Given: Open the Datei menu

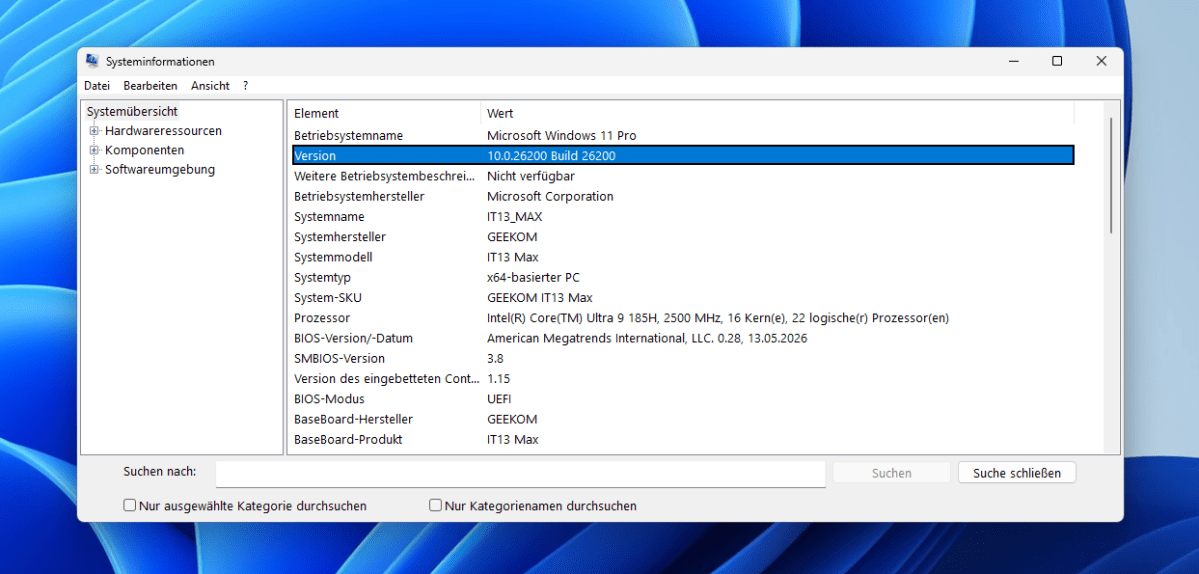Looking at the screenshot, I should [97, 86].
